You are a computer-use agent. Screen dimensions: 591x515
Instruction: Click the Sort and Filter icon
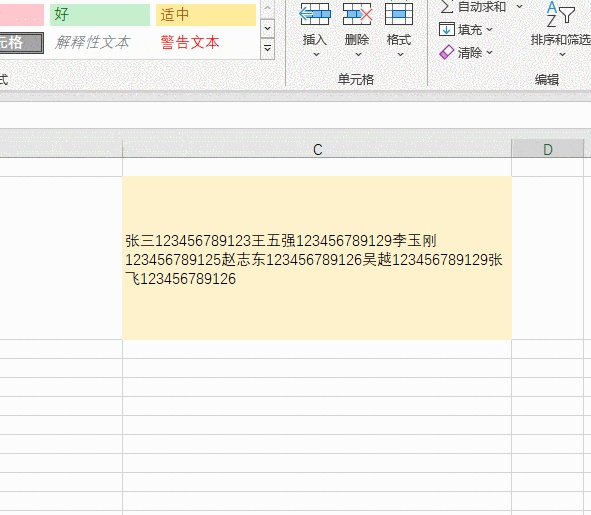pos(560,14)
